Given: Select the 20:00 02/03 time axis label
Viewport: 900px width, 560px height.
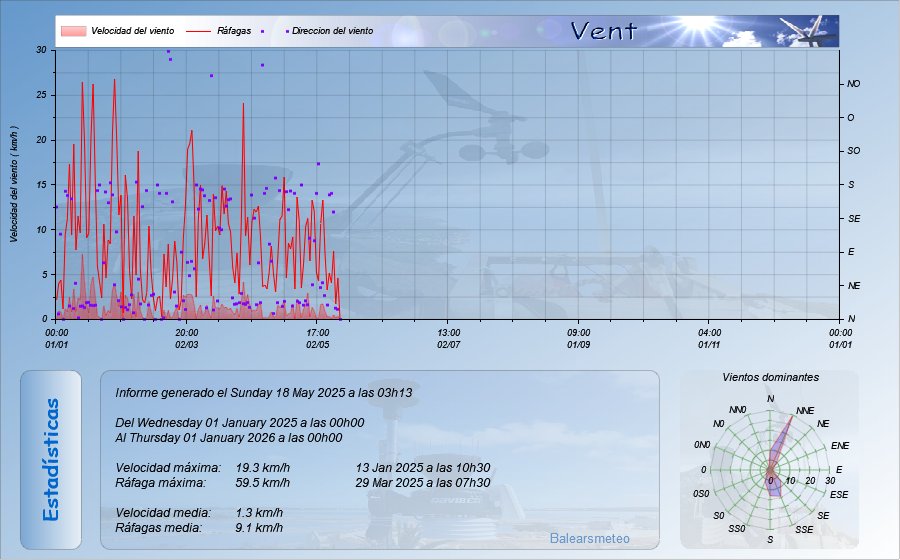Looking at the screenshot, I should click(187, 339).
